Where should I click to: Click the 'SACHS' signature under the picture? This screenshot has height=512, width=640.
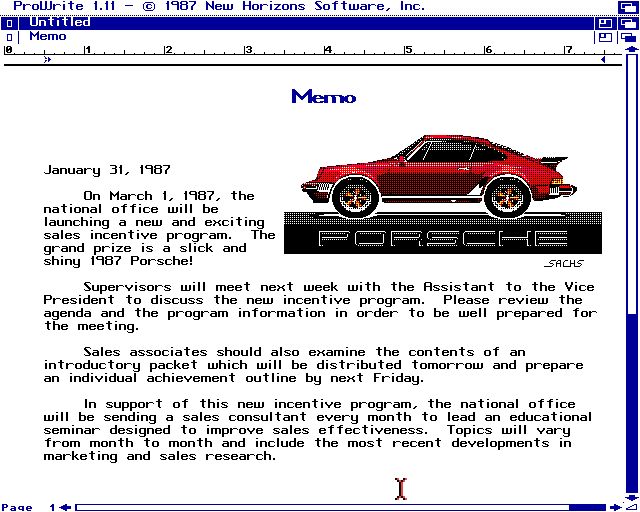click(x=564, y=264)
